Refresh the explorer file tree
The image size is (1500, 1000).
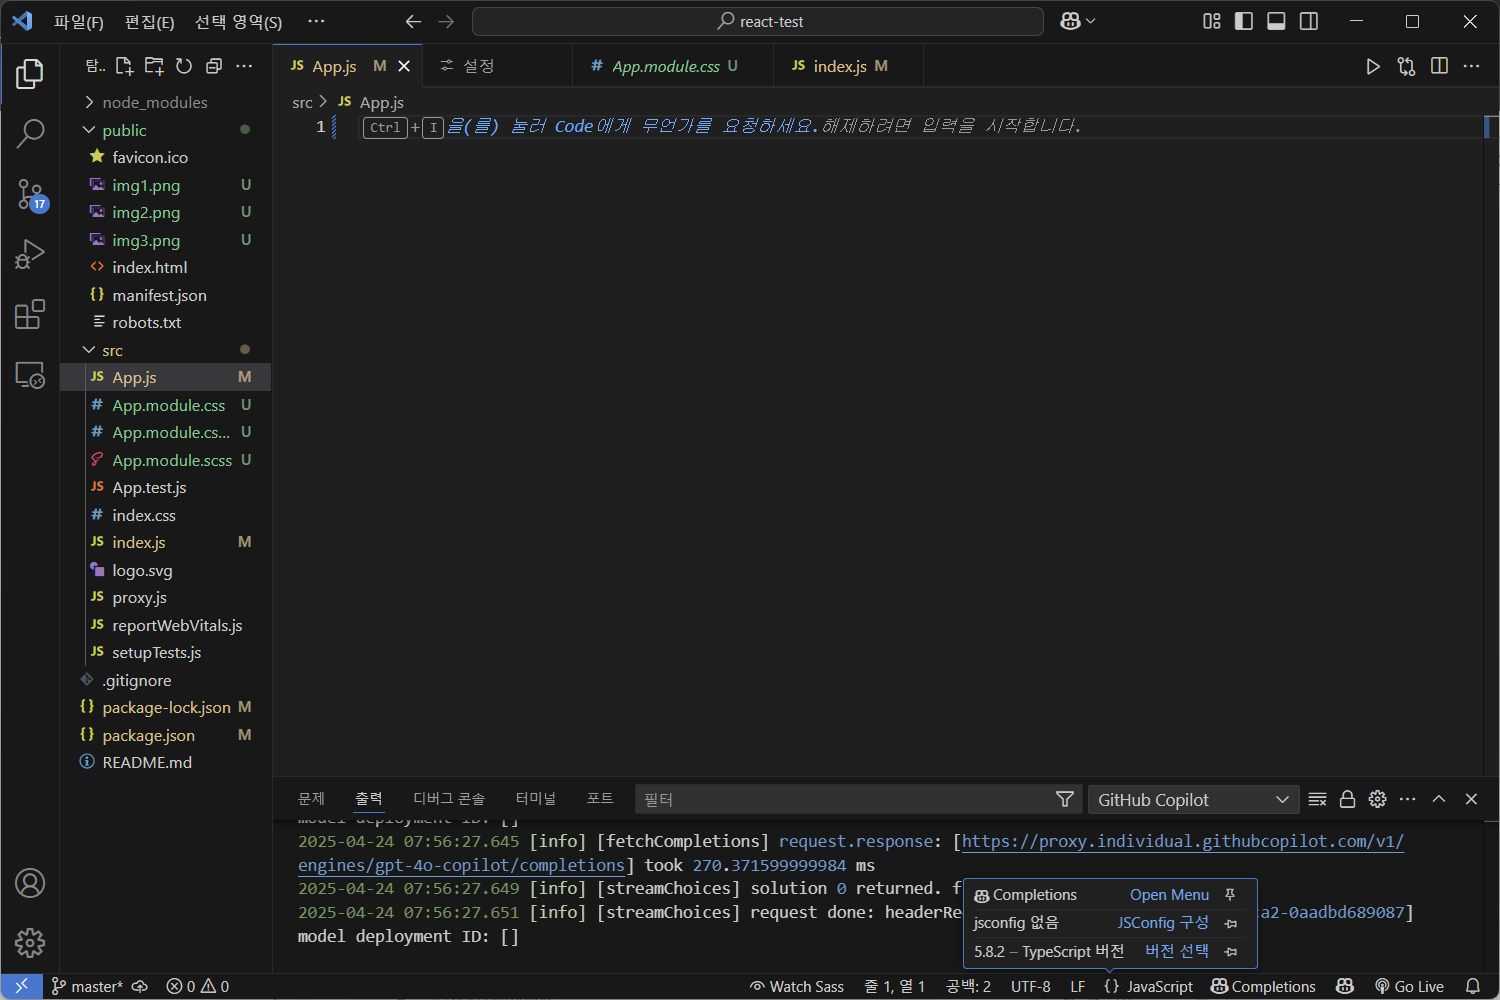(x=184, y=66)
